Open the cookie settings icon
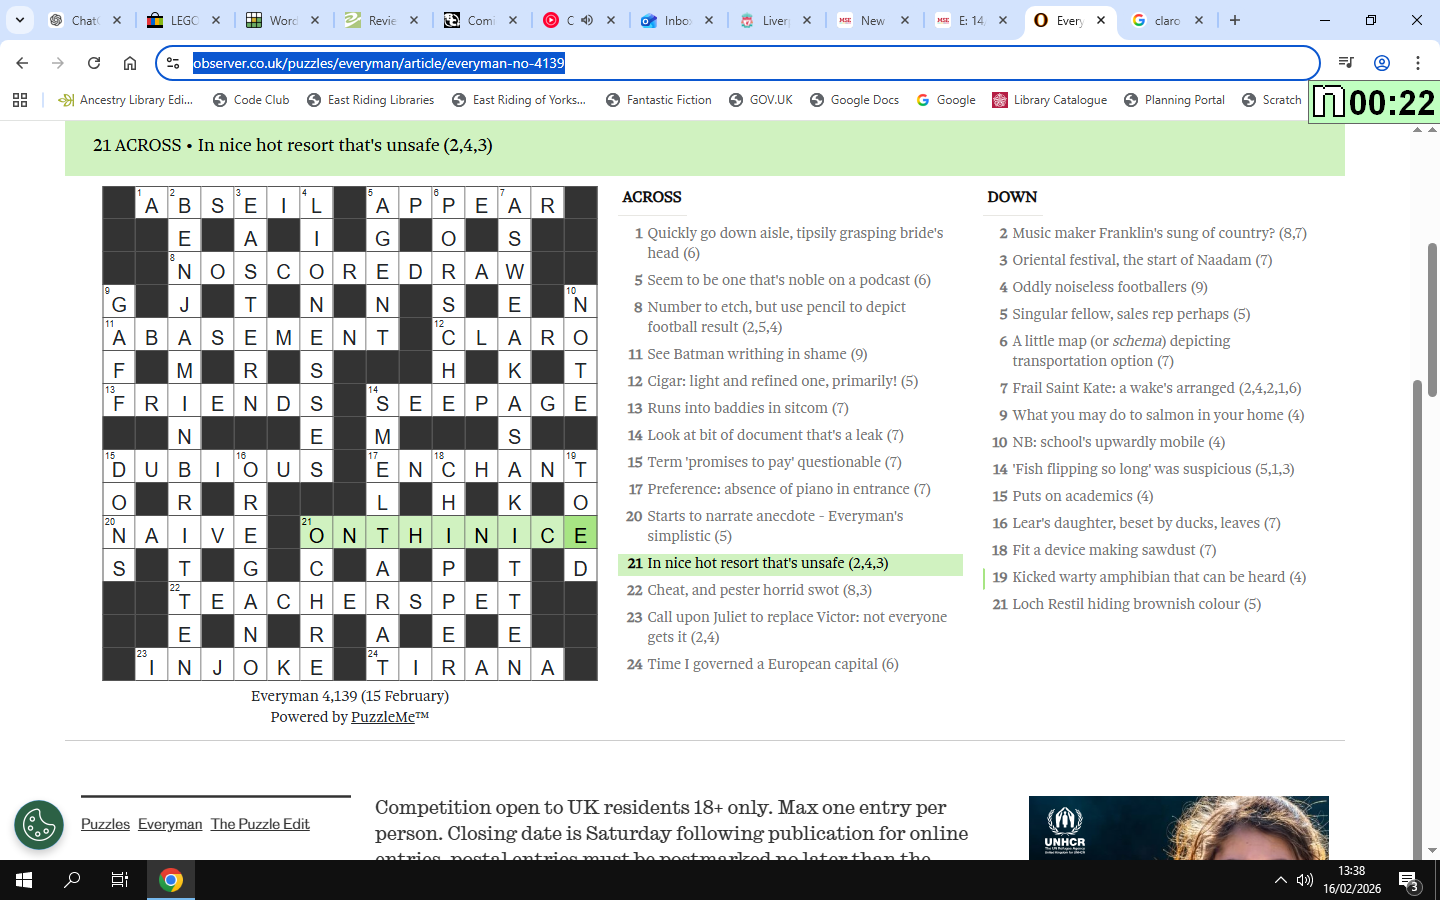The height and width of the screenshot is (900, 1440). pos(39,825)
